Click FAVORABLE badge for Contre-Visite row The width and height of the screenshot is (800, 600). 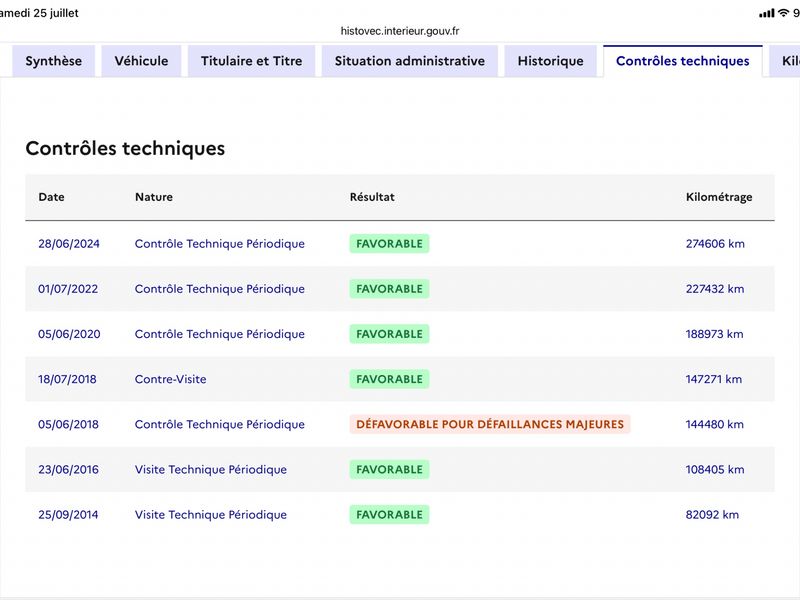[389, 379]
